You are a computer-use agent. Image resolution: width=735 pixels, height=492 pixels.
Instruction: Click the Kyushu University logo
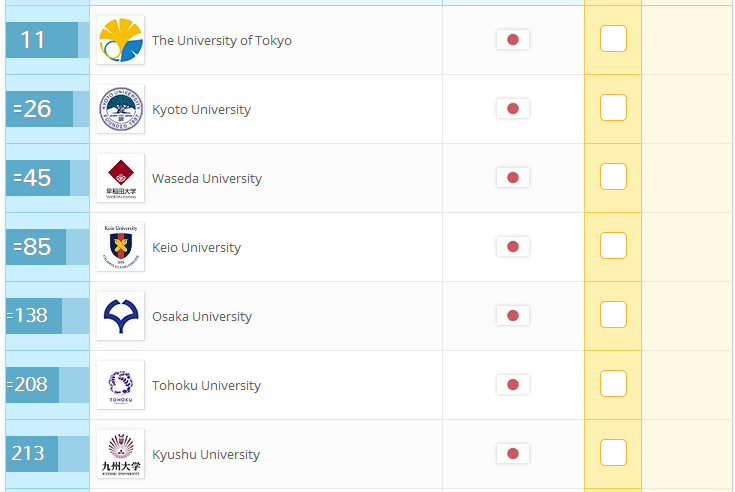[x=120, y=454]
